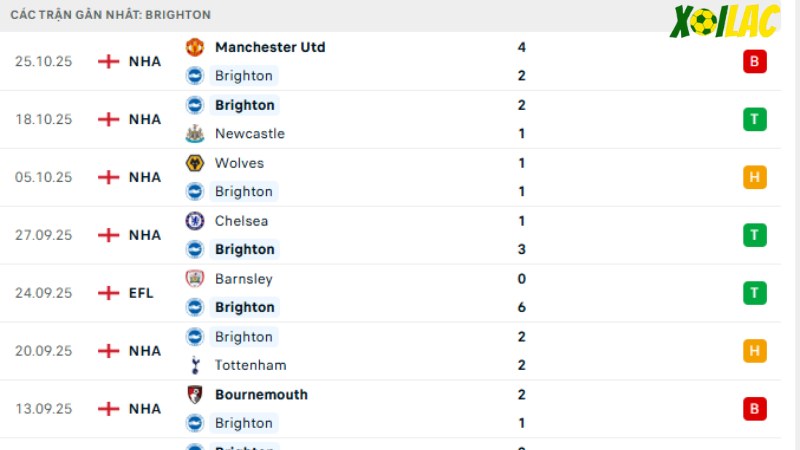Click the Tottenham club crest
Viewport: 800px width, 450px height.
point(194,365)
